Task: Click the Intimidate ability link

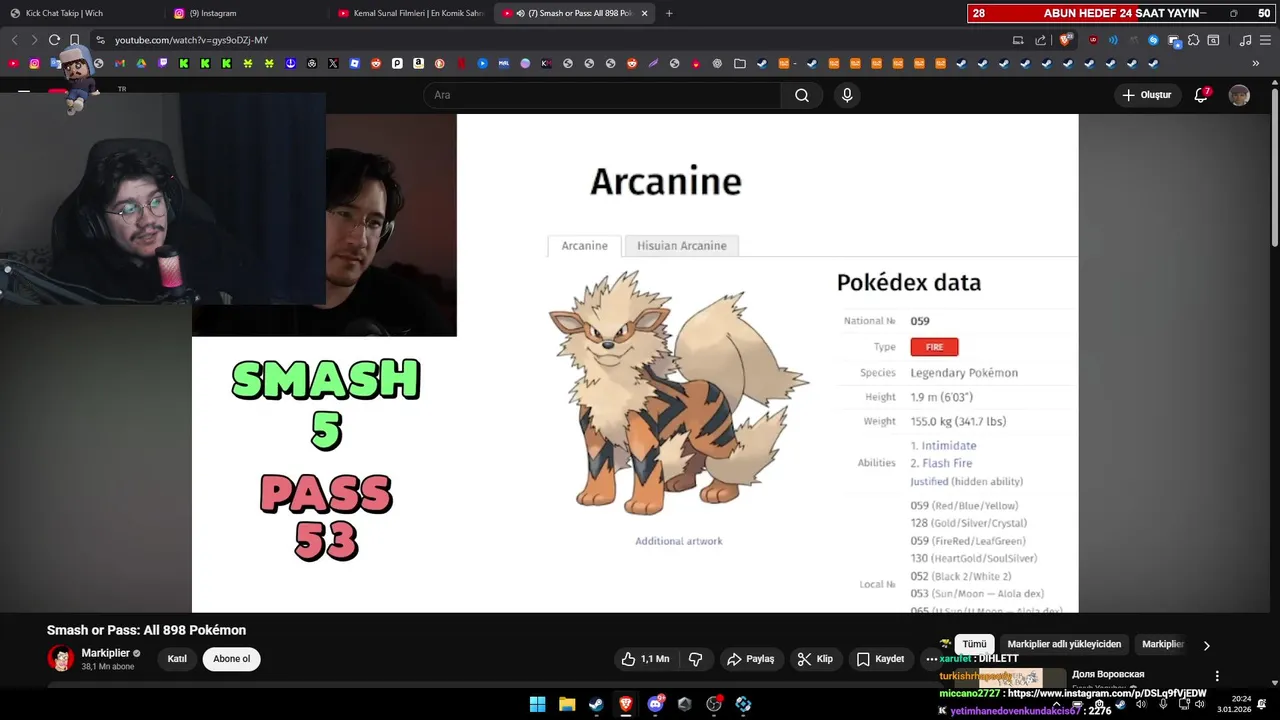Action: coord(949,446)
